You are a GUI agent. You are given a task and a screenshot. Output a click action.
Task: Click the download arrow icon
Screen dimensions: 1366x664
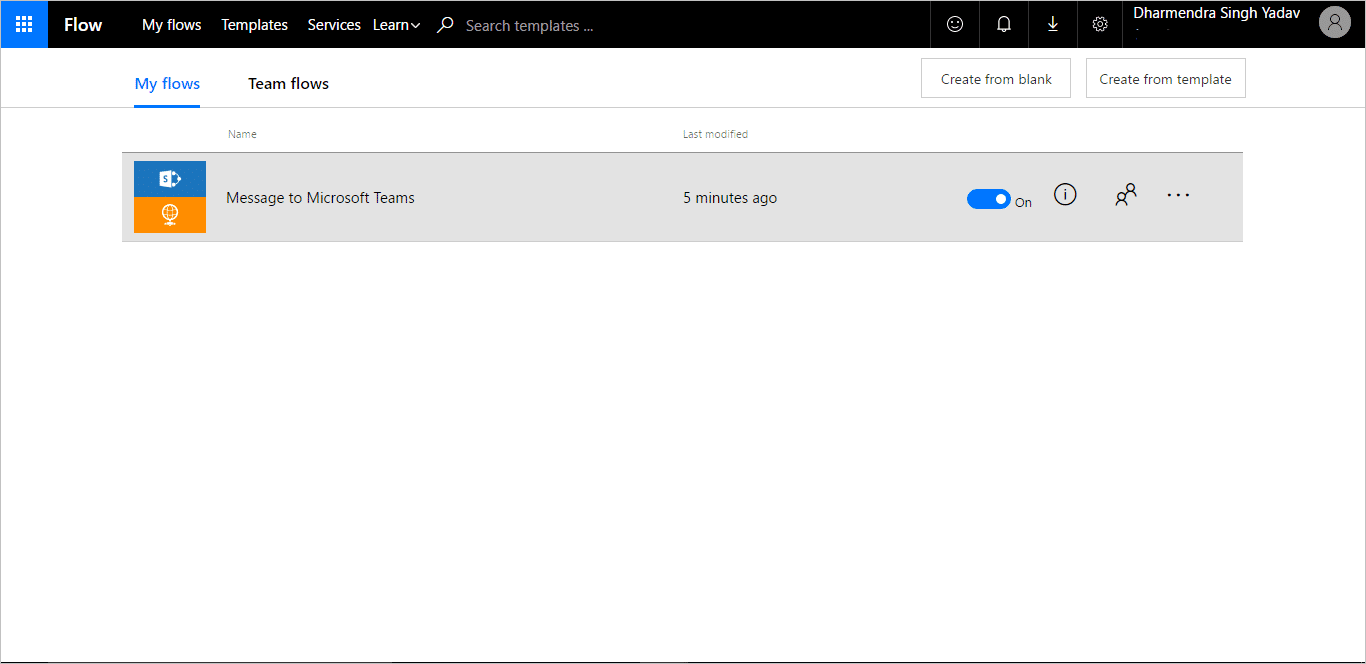pyautogui.click(x=1053, y=24)
